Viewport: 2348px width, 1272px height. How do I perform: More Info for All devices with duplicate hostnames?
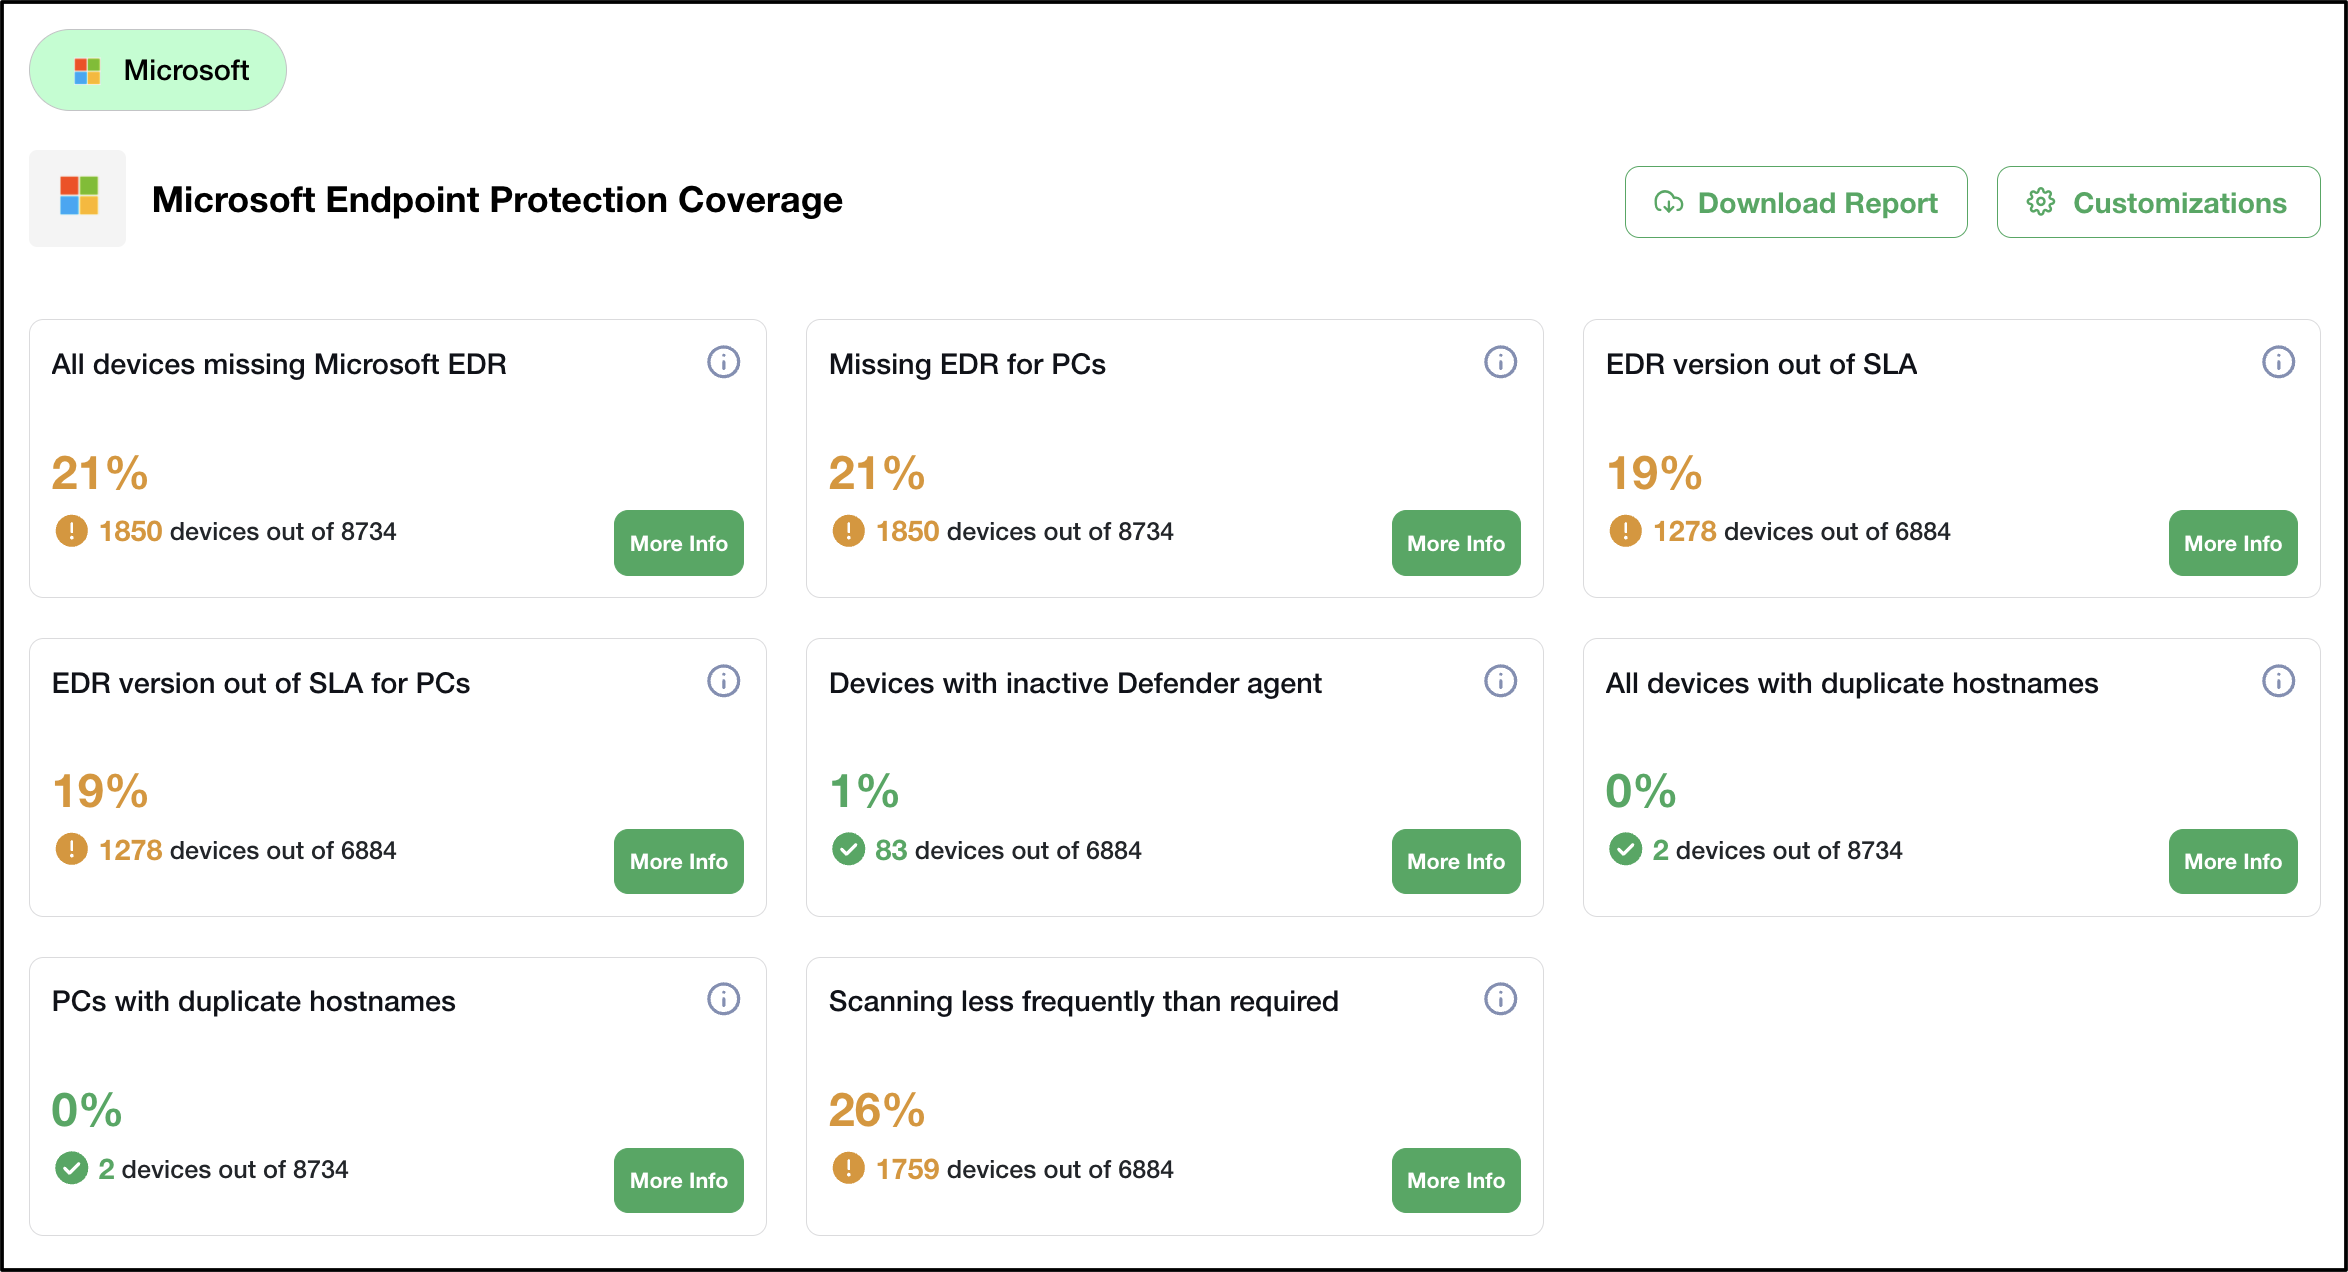[2233, 861]
